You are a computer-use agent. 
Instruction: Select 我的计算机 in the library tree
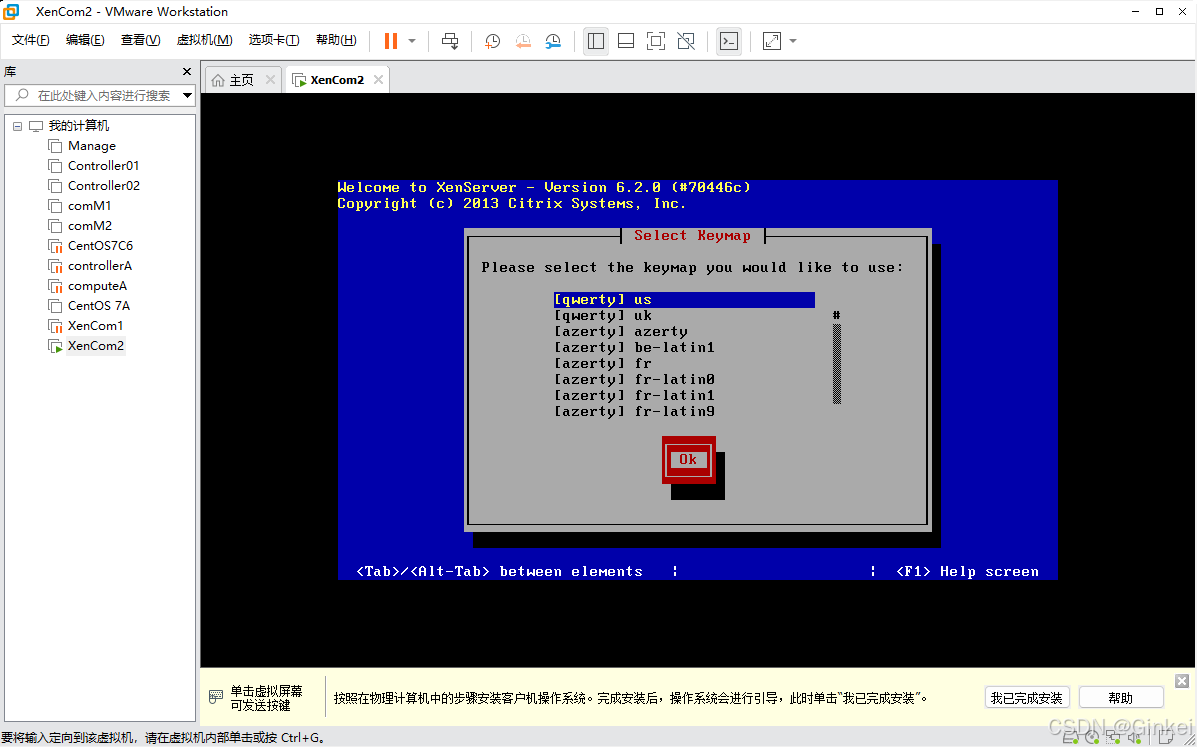pyautogui.click(x=79, y=126)
